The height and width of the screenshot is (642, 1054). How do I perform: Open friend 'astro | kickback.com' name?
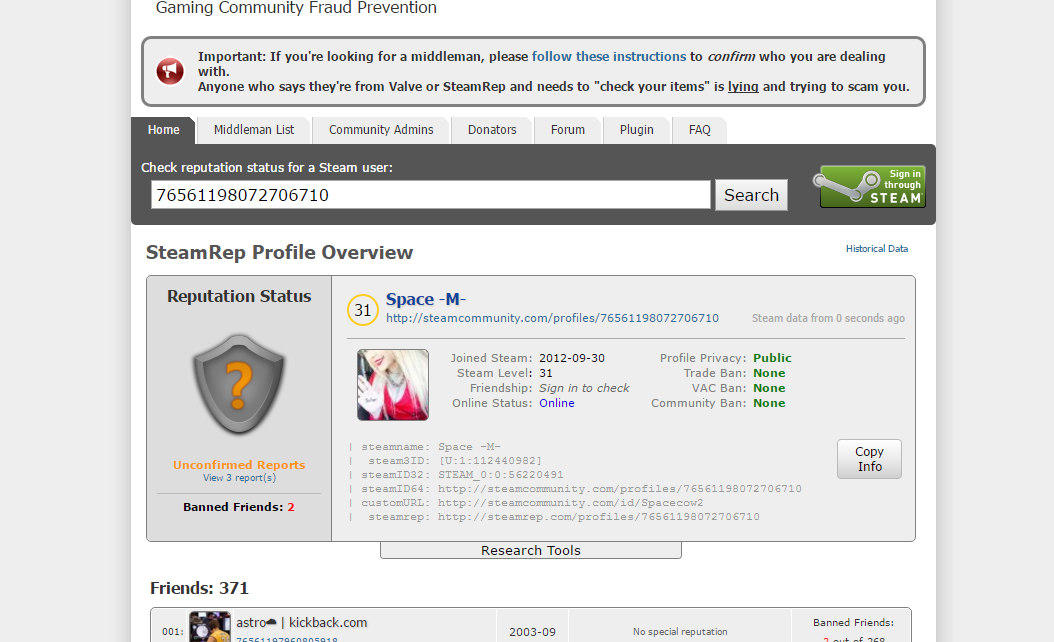[x=302, y=623]
